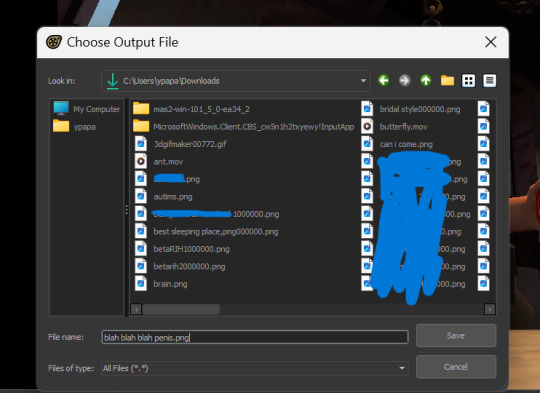Select the ant.mov file
The height and width of the screenshot is (393, 540).
coord(158,162)
